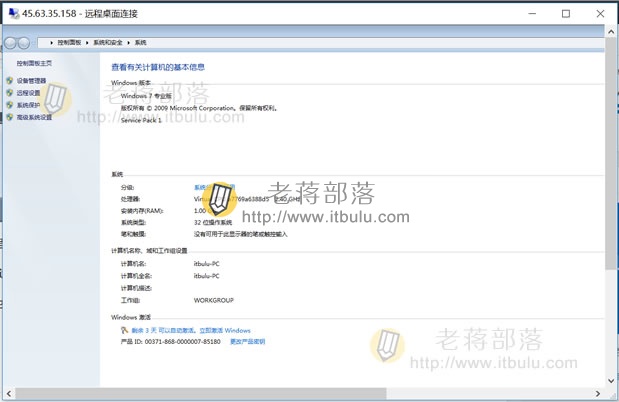Click the horizontal scrollbar thumb at bottom

coord(201,393)
